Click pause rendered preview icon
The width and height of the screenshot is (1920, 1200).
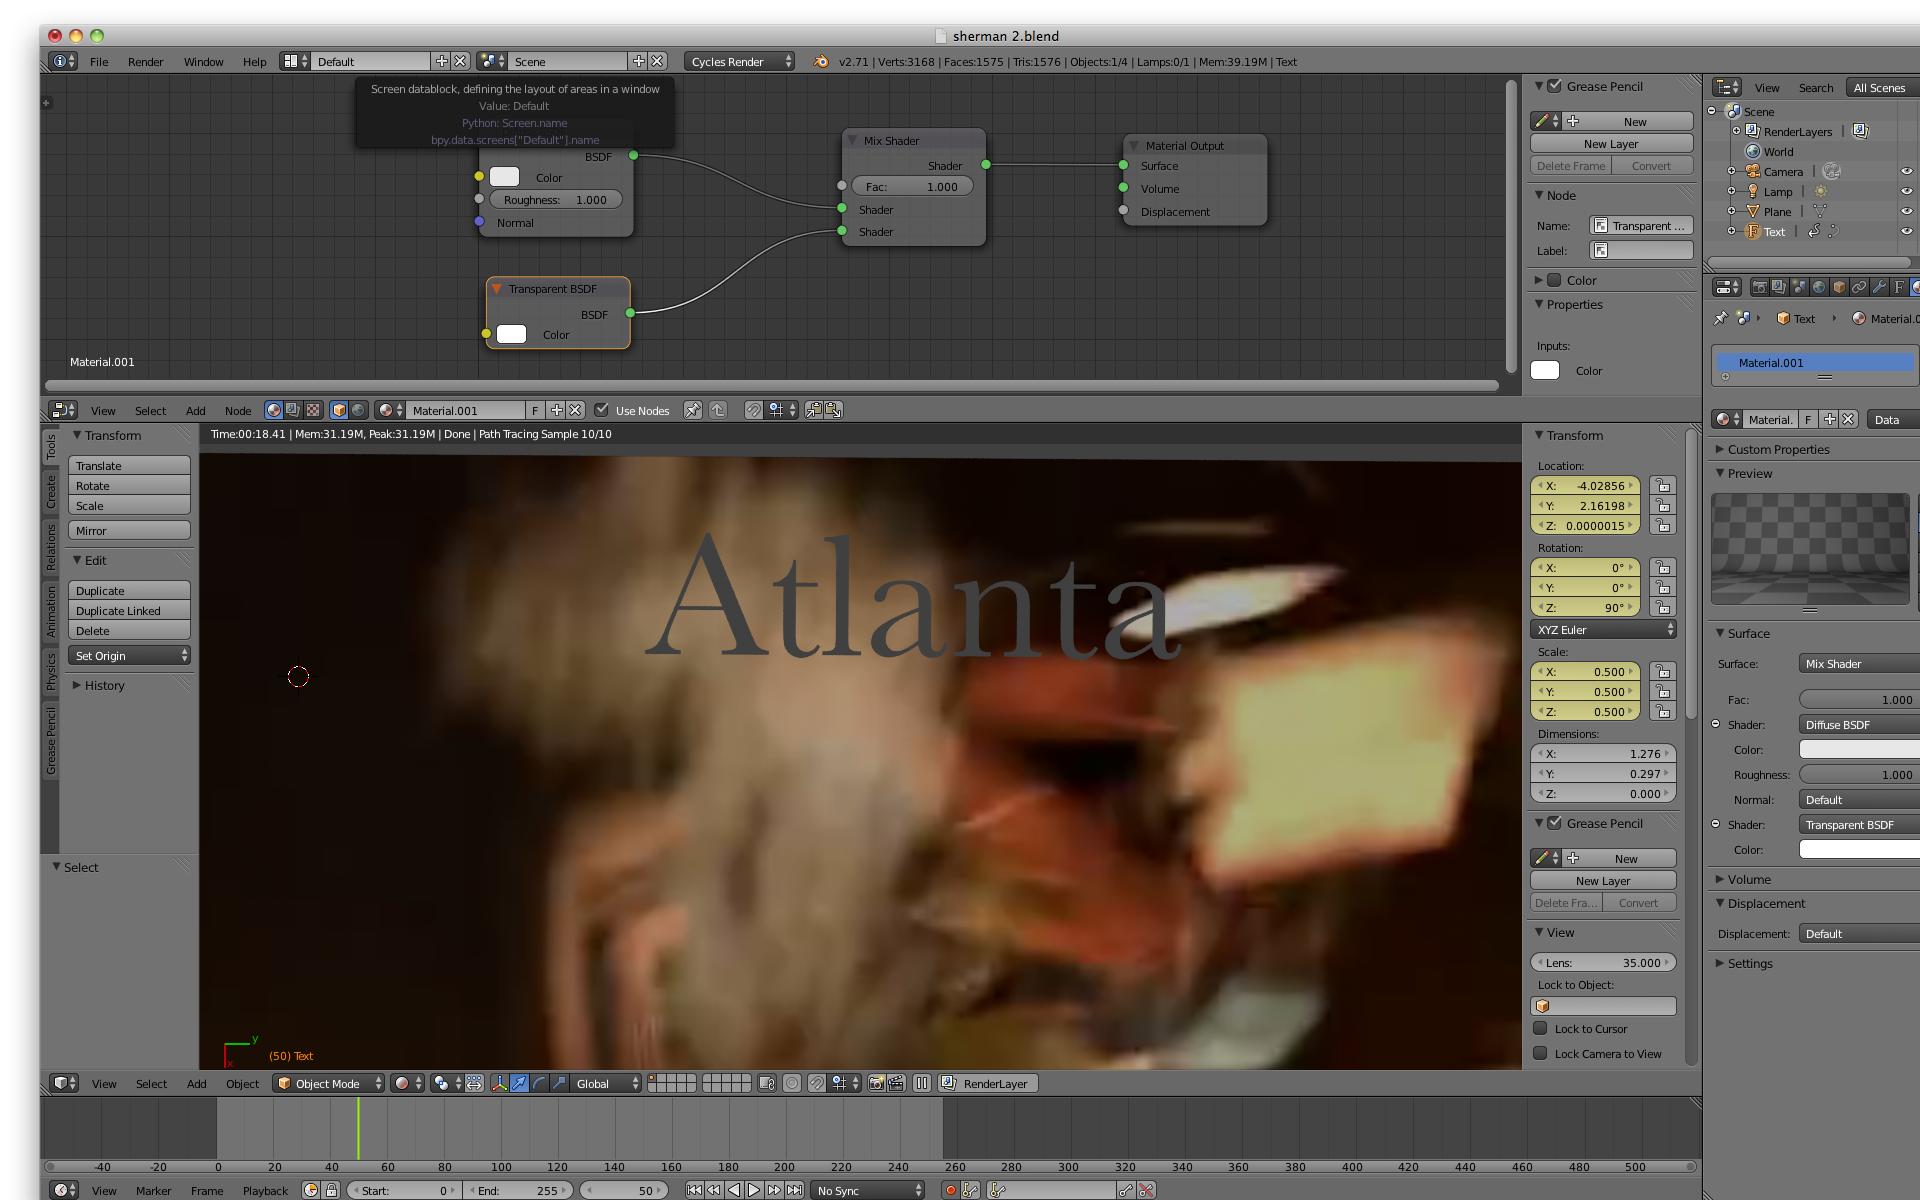[x=922, y=1083]
